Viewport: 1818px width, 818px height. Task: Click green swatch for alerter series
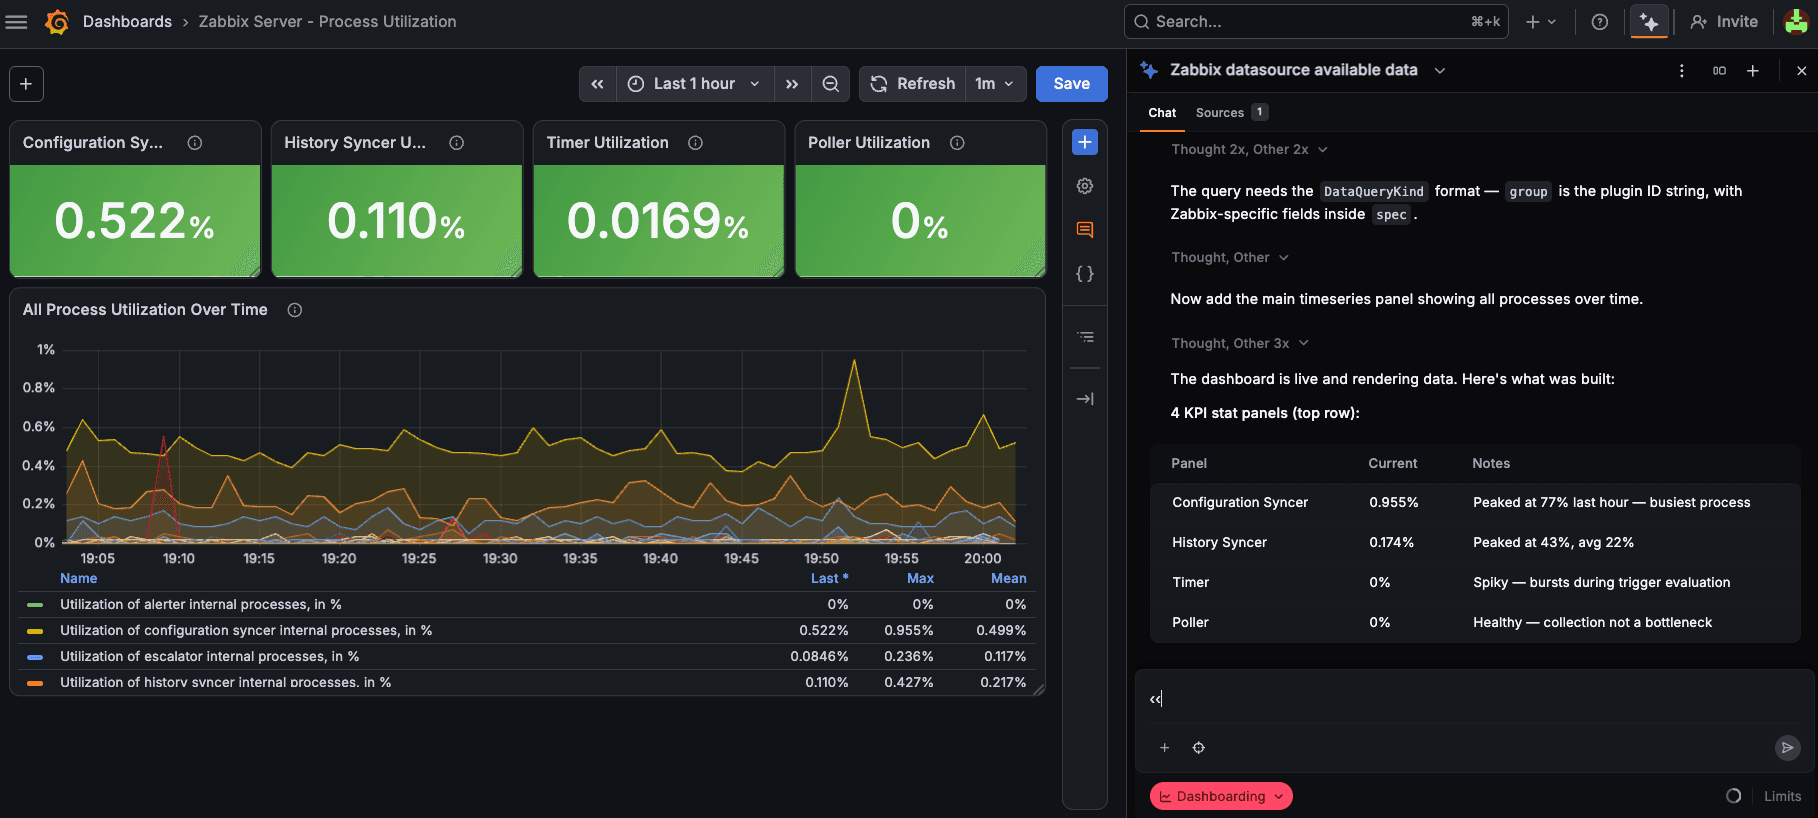[x=35, y=605]
